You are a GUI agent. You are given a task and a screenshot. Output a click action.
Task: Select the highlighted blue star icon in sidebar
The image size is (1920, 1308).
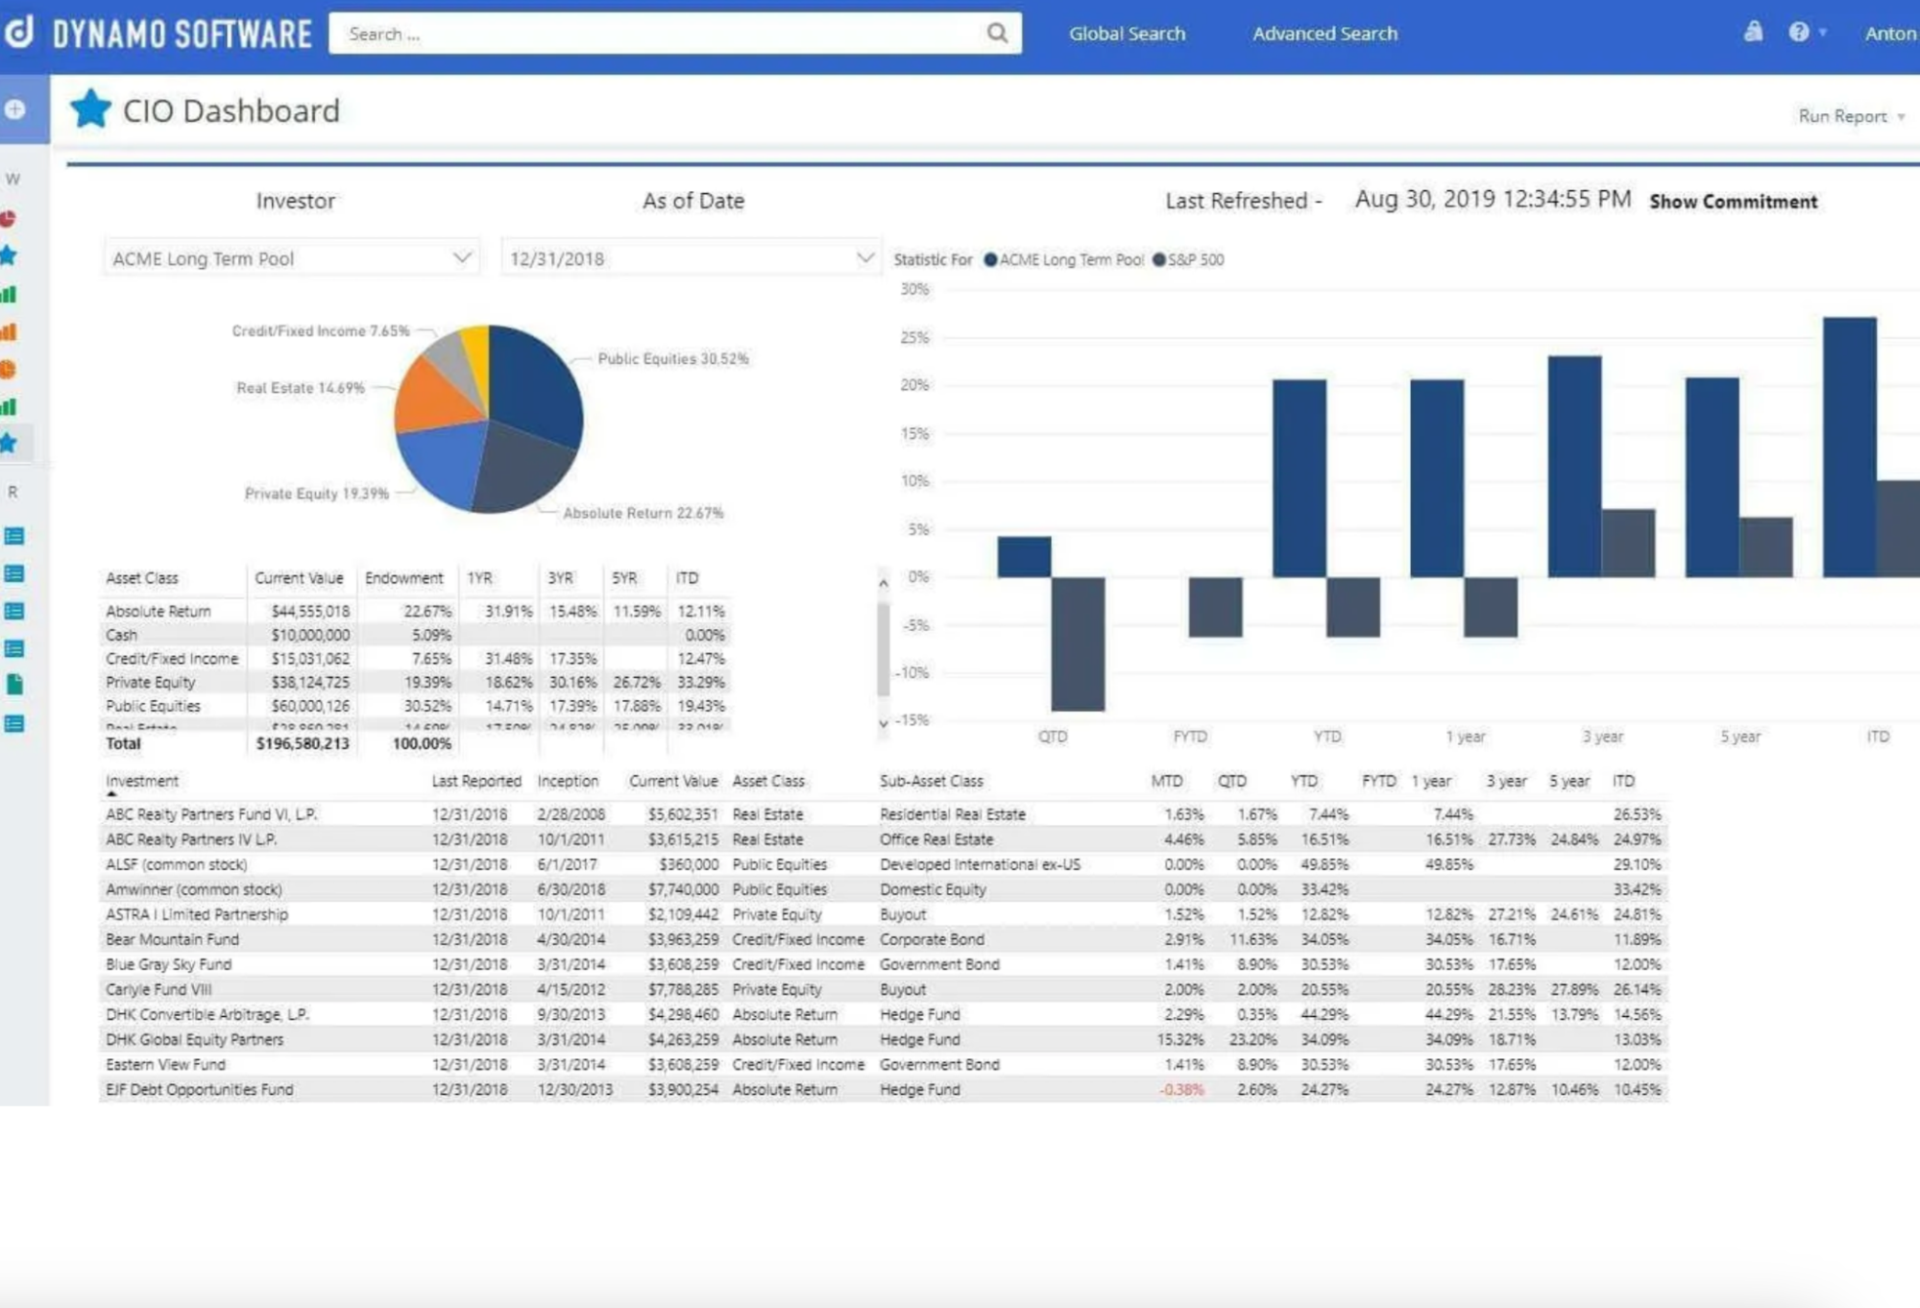coord(10,442)
